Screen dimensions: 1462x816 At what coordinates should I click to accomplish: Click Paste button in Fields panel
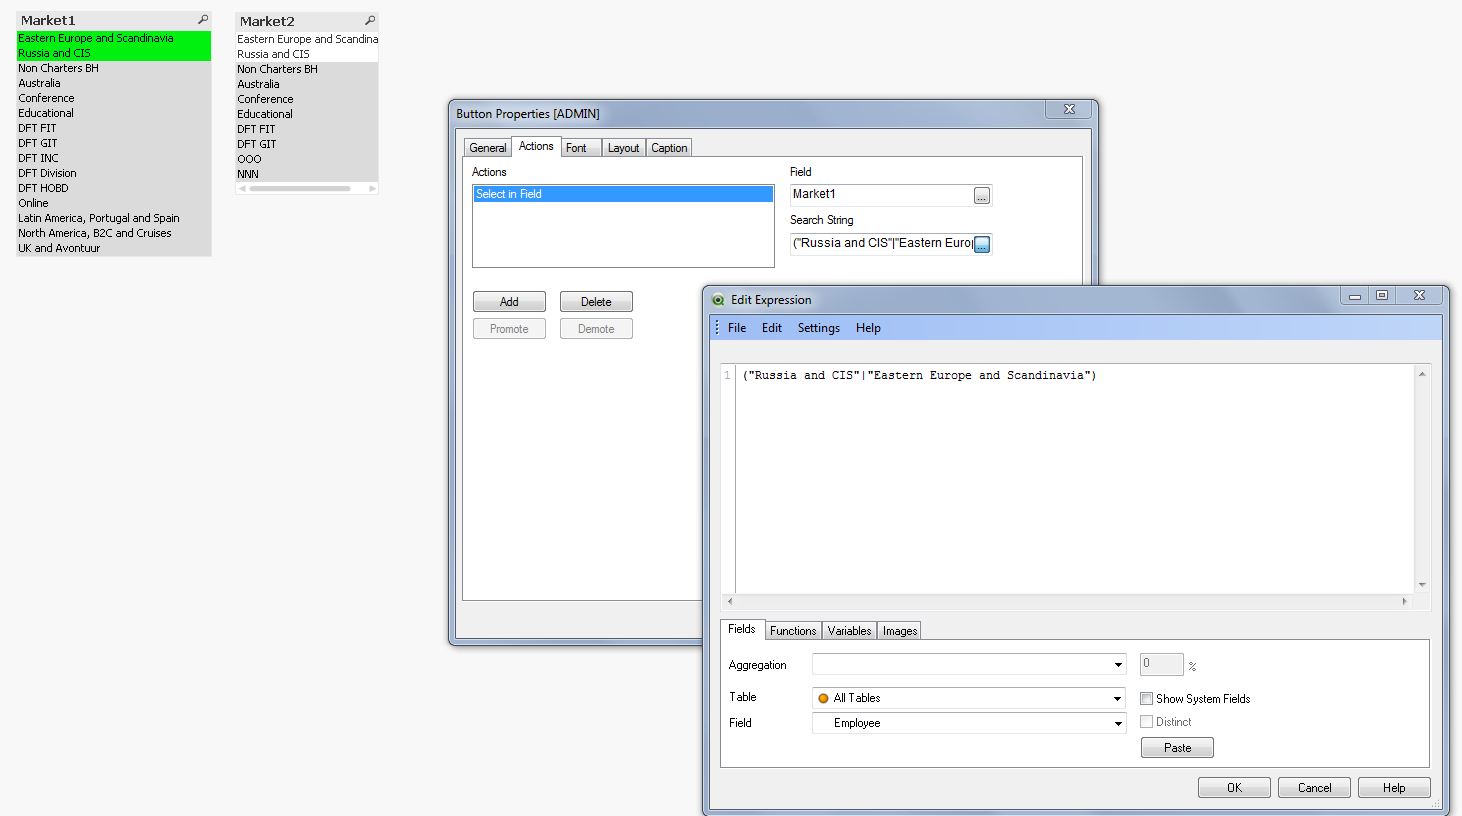[x=1177, y=748]
